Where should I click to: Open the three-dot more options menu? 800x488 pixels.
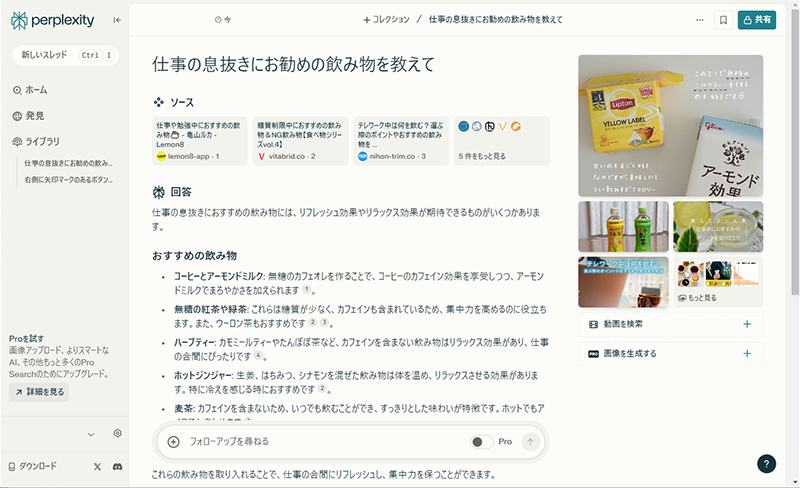coord(699,20)
